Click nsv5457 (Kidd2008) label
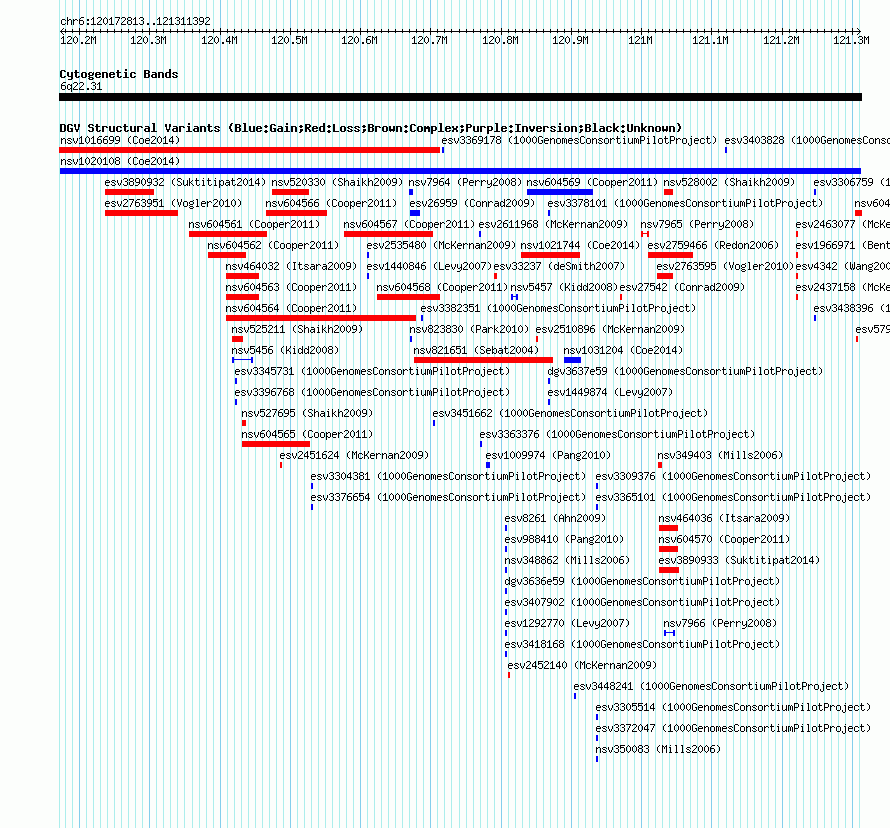The image size is (890, 828). 564,287
